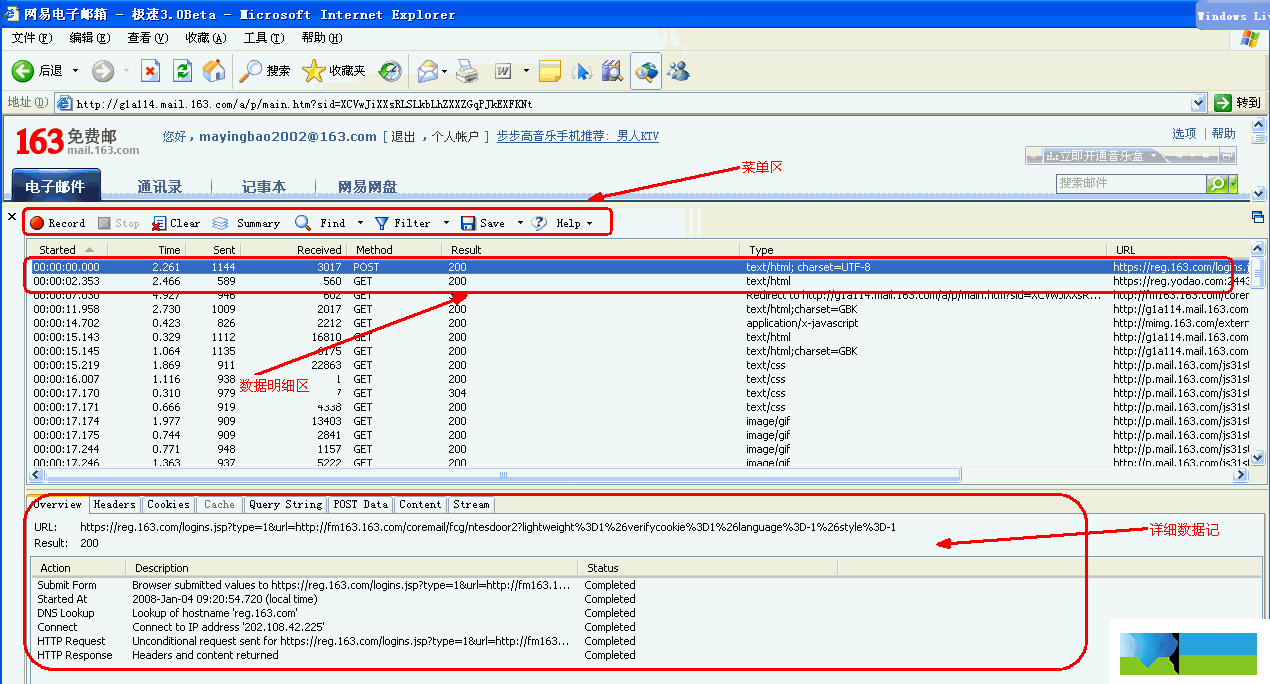Close the HttpWatch panel with the X

[12, 217]
